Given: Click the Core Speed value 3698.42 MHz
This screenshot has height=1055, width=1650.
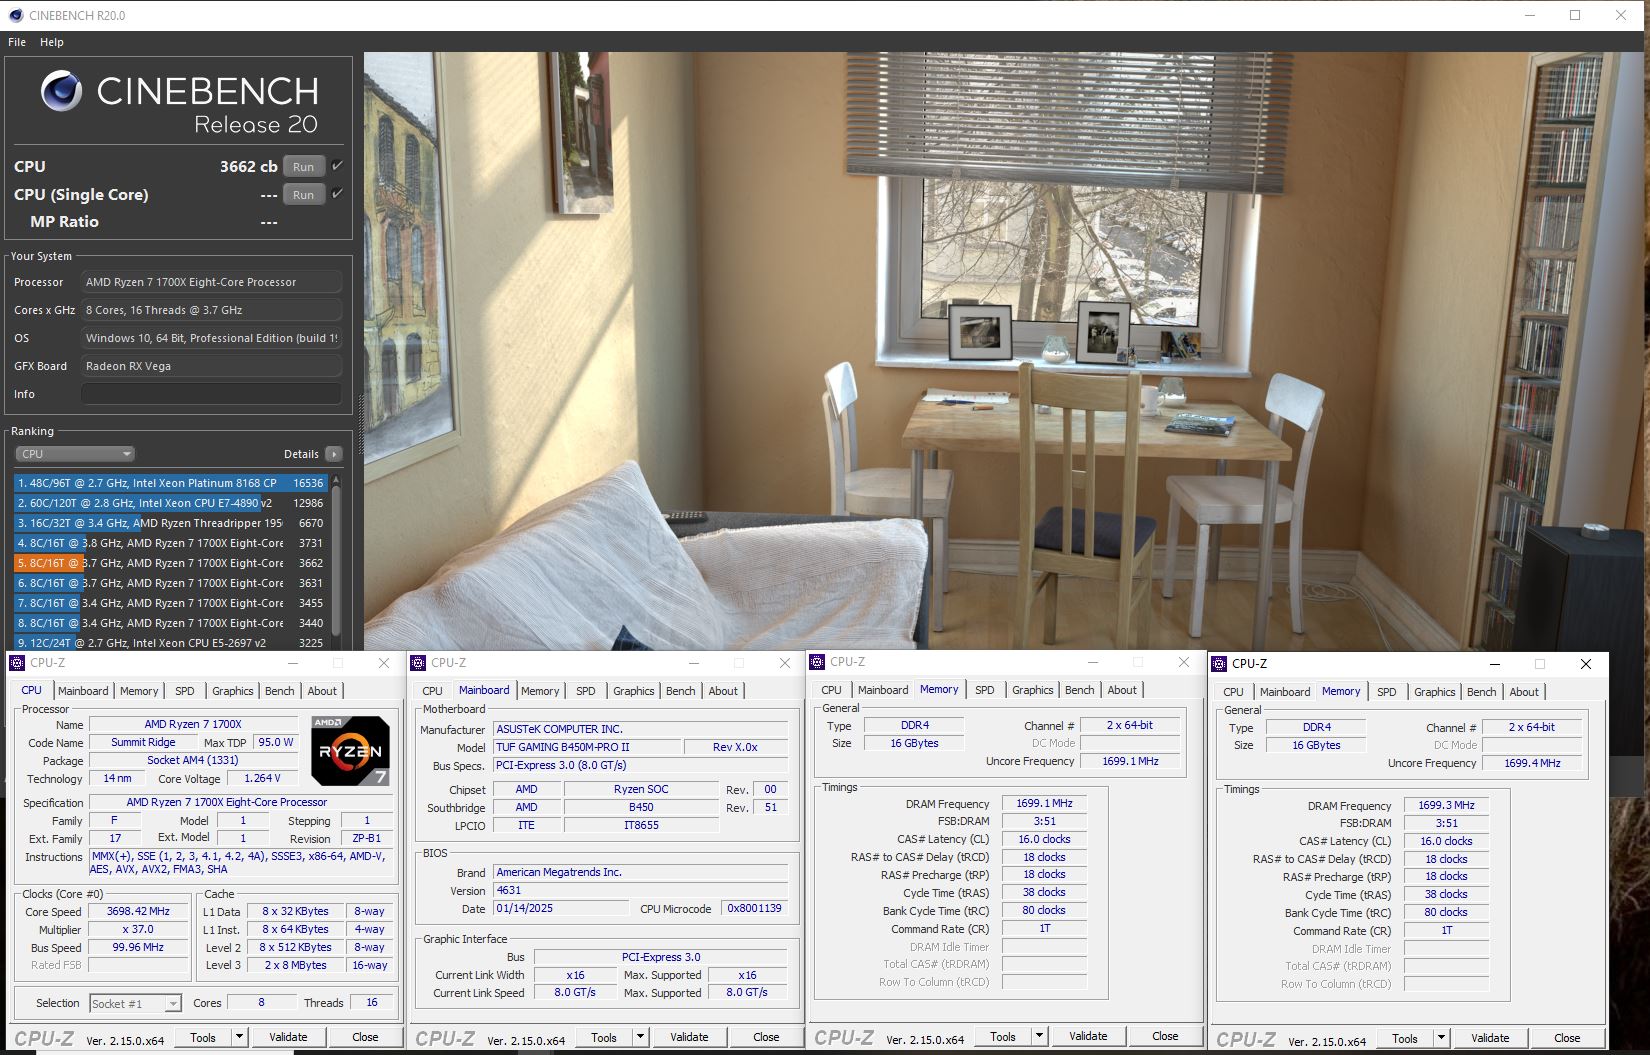Looking at the screenshot, I should click(139, 911).
